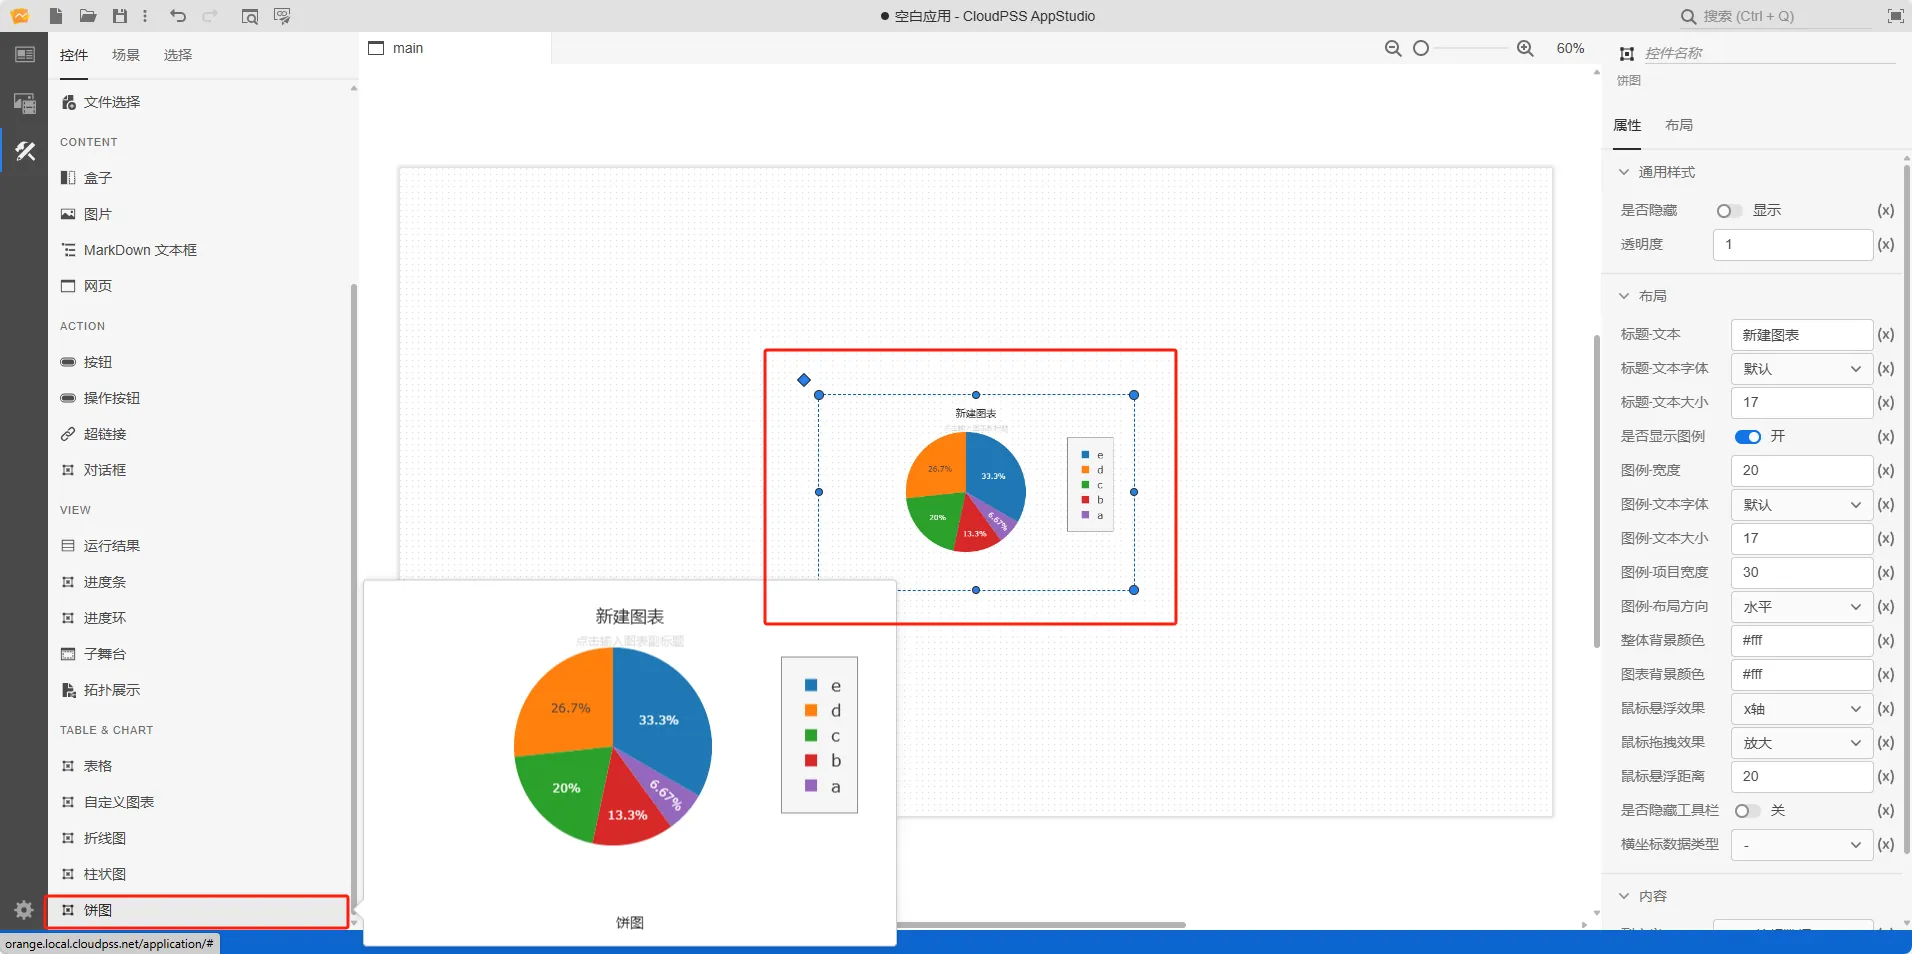Click the zoom slider handle

click(x=1421, y=48)
